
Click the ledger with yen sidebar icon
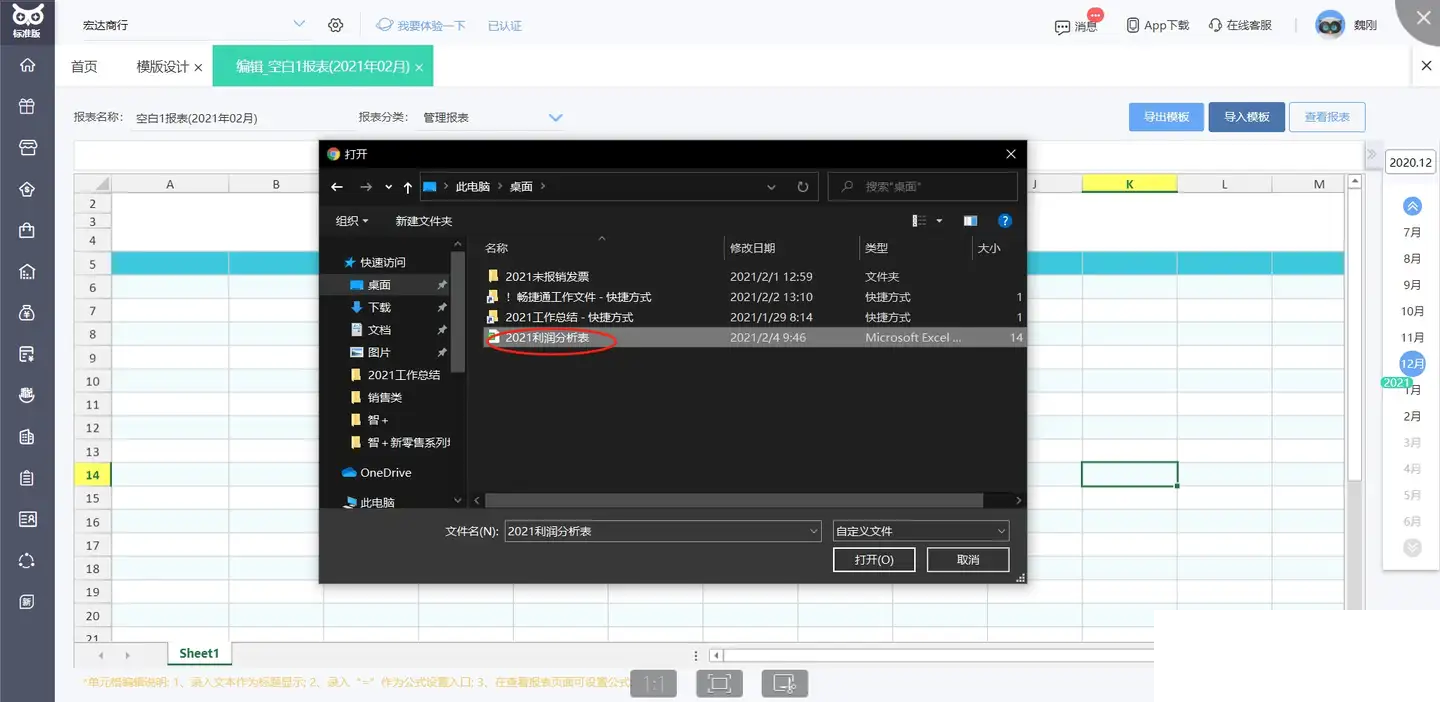click(27, 354)
